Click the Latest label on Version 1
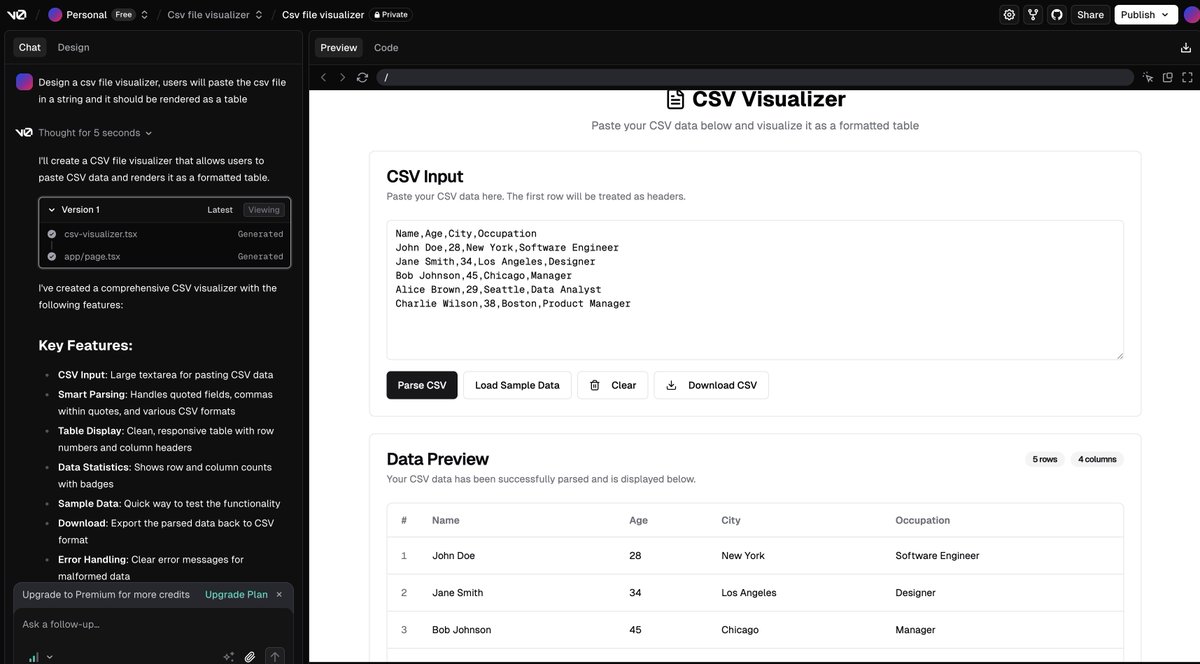1200x664 pixels. (220, 210)
